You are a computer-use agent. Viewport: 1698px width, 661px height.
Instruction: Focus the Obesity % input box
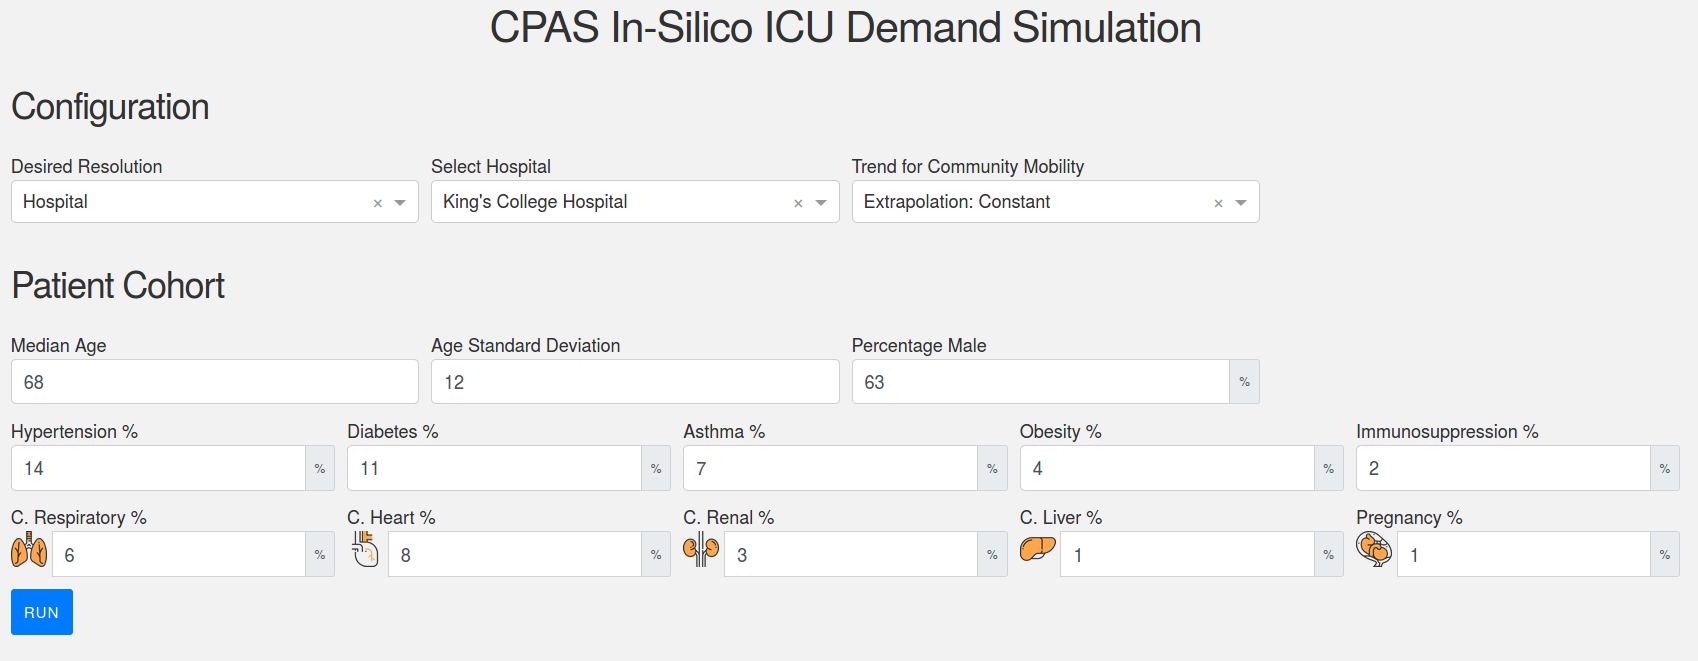tap(1166, 468)
